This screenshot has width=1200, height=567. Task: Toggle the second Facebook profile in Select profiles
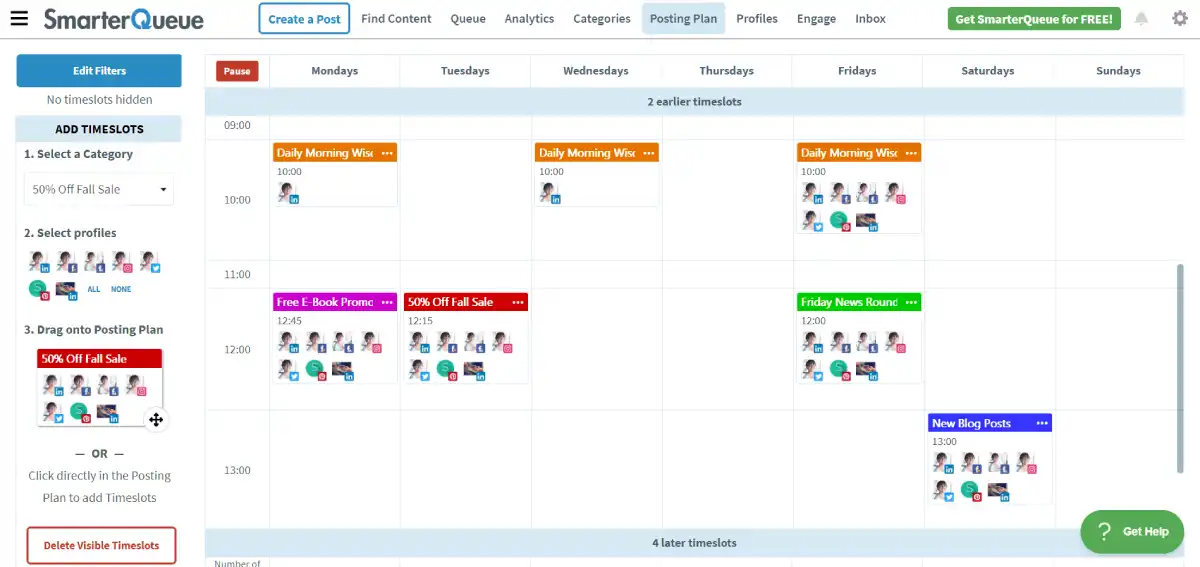coord(94,262)
